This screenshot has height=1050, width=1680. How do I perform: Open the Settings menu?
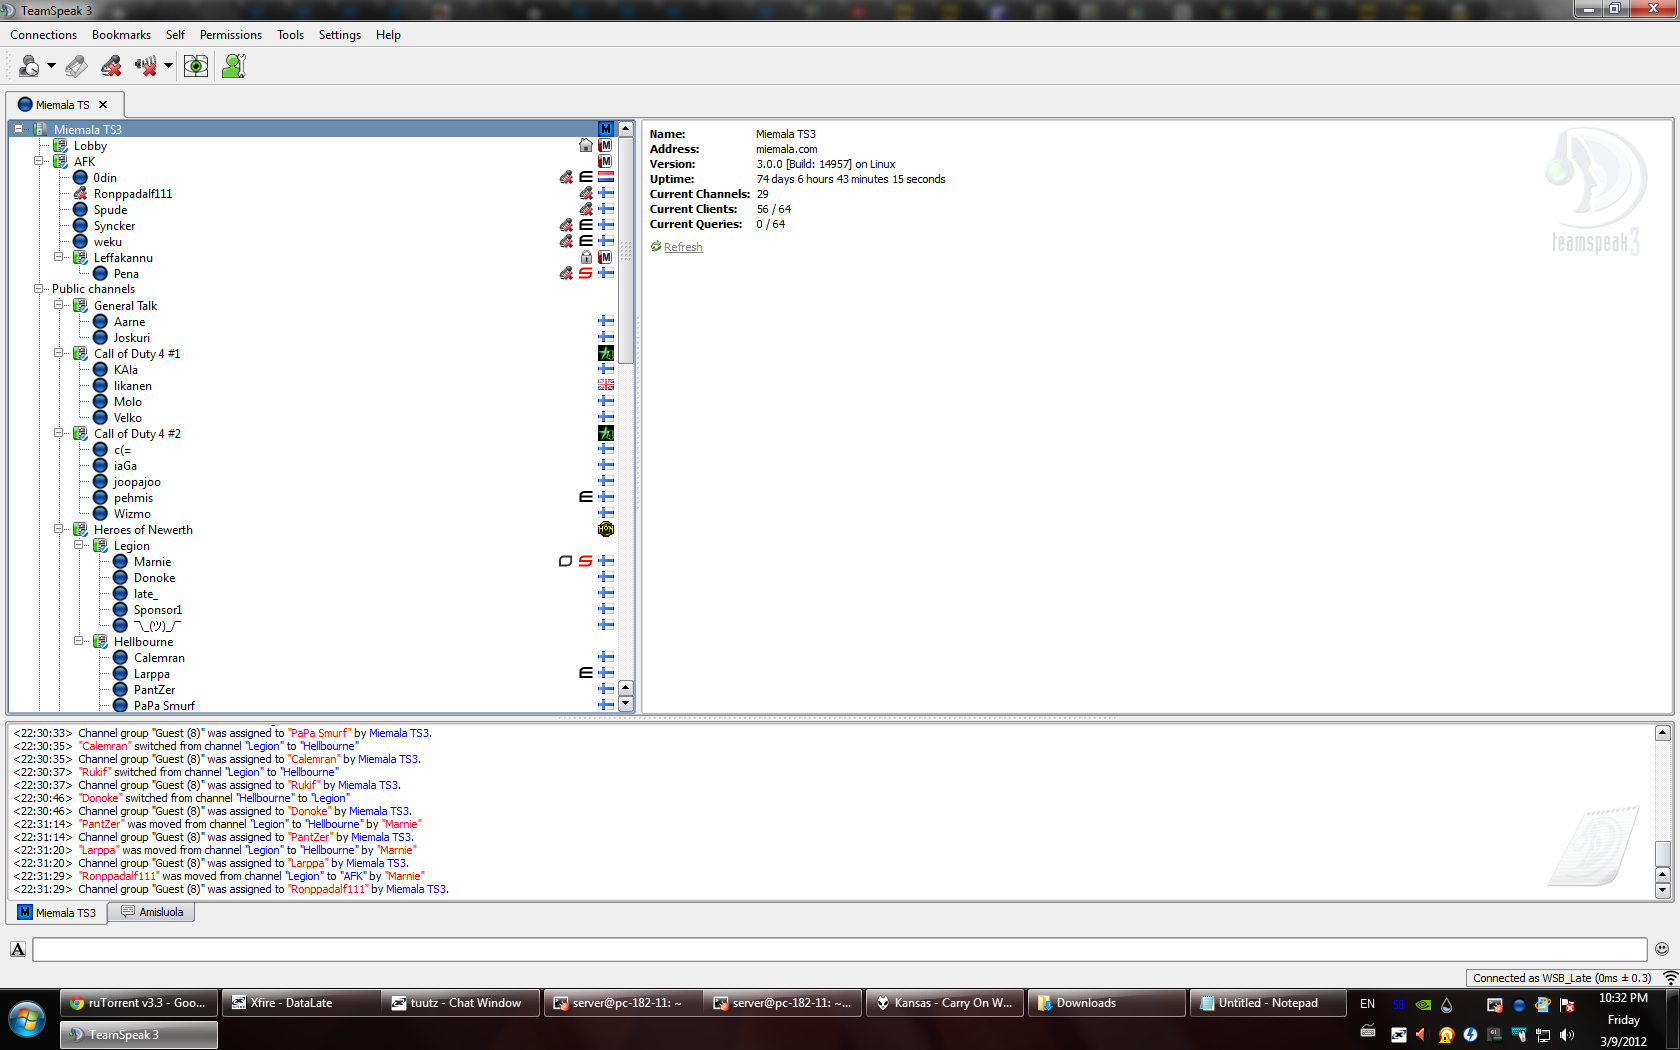tap(339, 35)
